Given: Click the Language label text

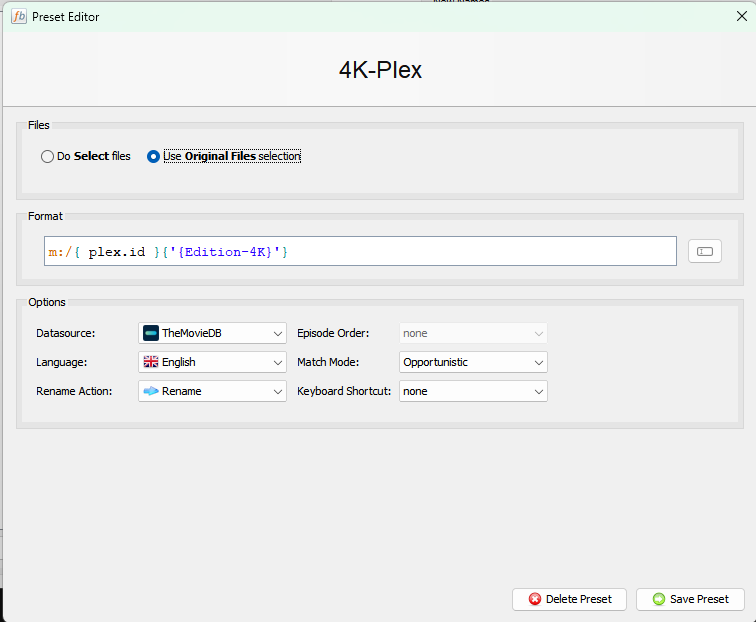Looking at the screenshot, I should (62, 362).
